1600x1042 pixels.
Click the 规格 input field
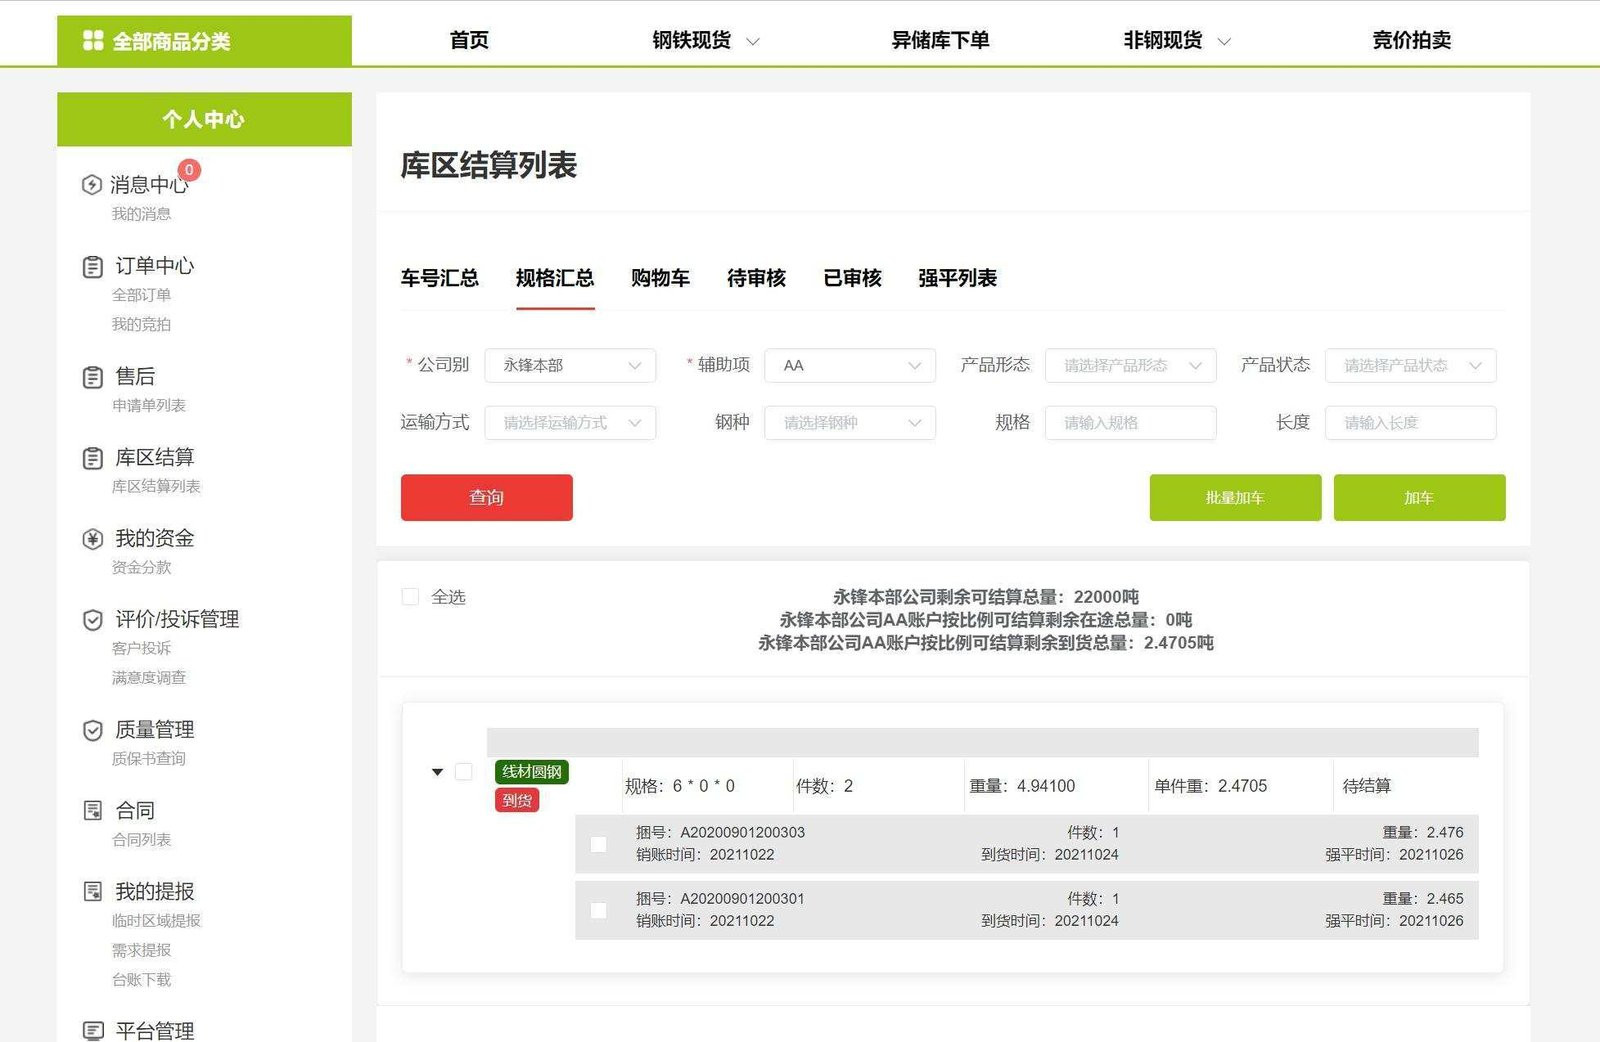[x=1130, y=422]
